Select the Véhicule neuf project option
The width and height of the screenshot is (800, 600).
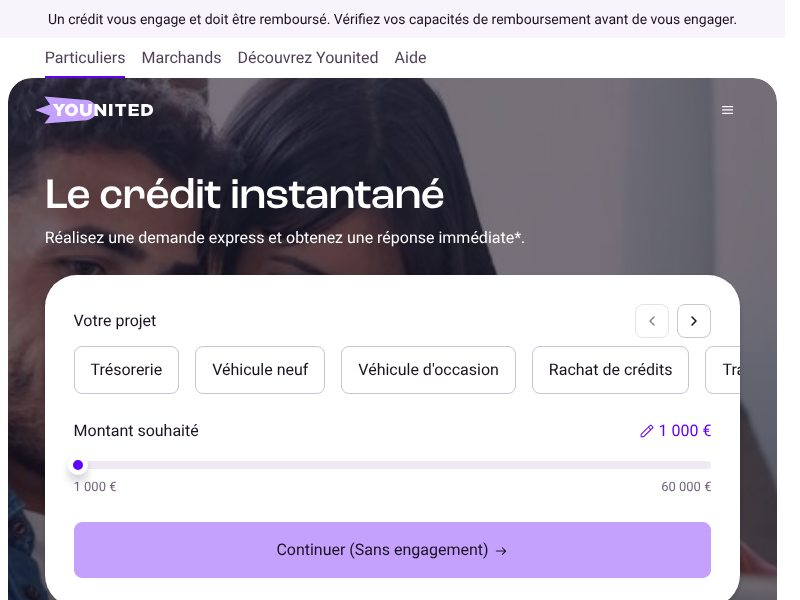(260, 370)
